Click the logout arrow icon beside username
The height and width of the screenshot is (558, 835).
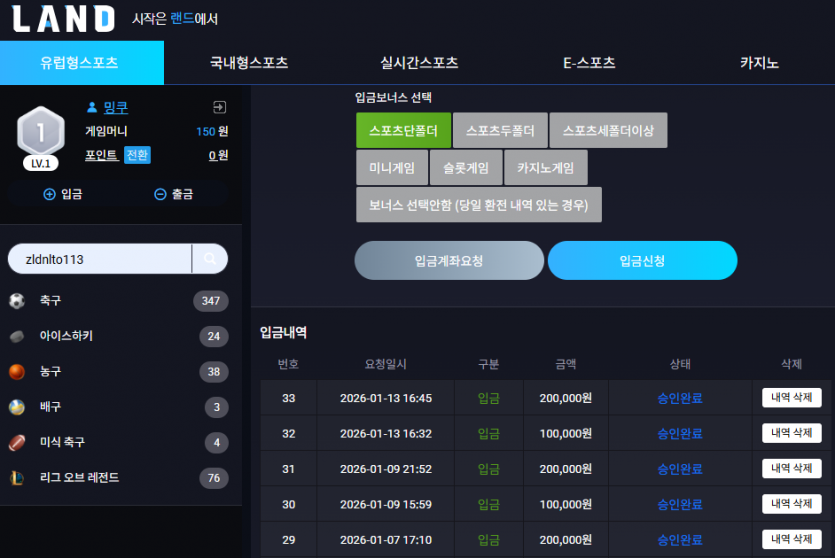[219, 107]
